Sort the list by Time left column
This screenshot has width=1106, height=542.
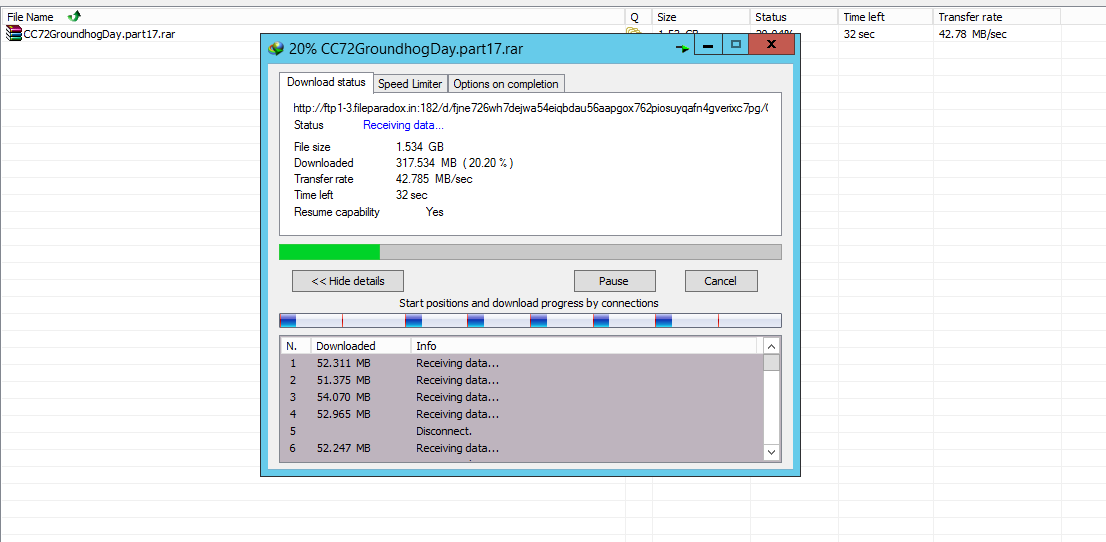tap(885, 17)
